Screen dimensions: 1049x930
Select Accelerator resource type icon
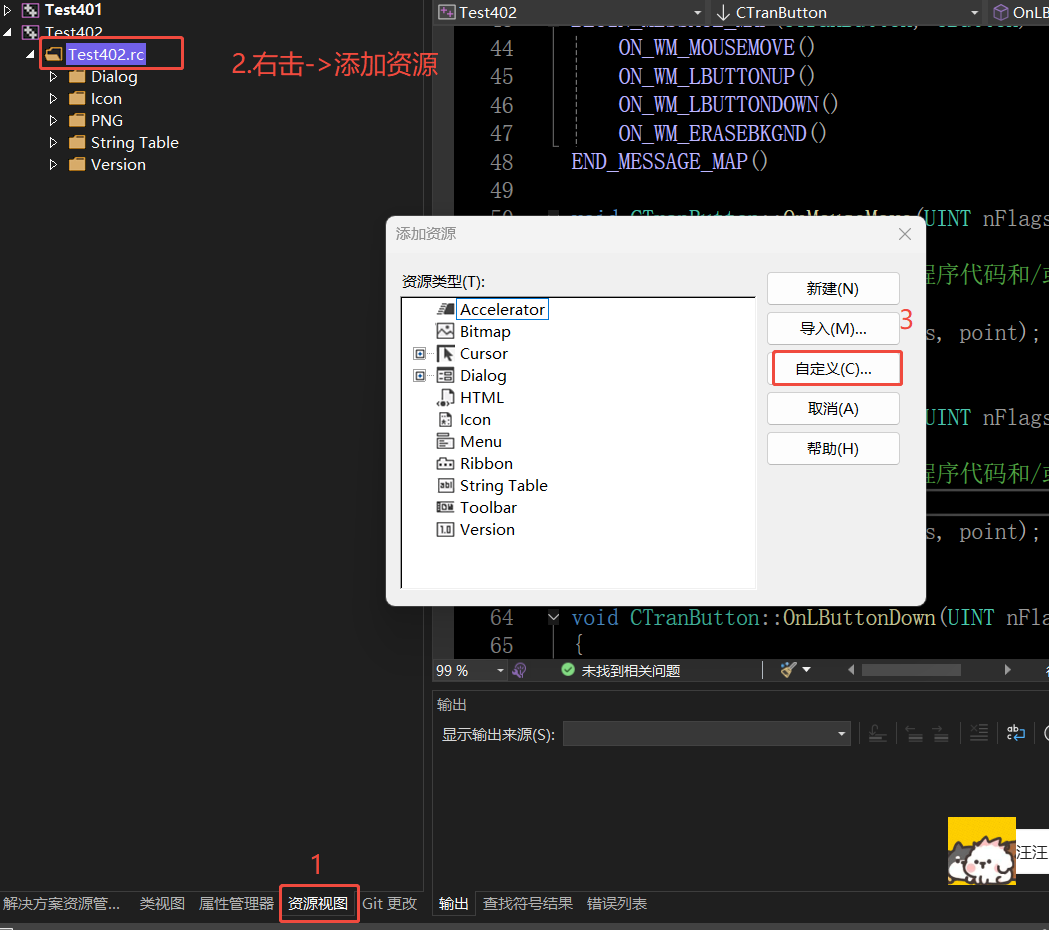[446, 309]
